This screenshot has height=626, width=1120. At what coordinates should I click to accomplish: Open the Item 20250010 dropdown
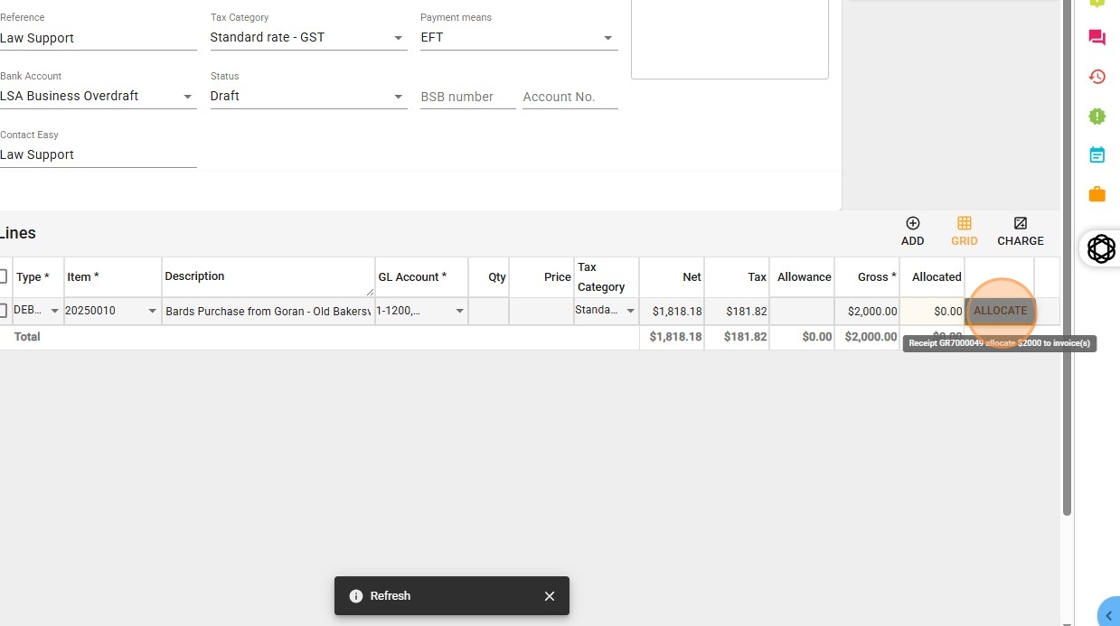(x=111, y=310)
